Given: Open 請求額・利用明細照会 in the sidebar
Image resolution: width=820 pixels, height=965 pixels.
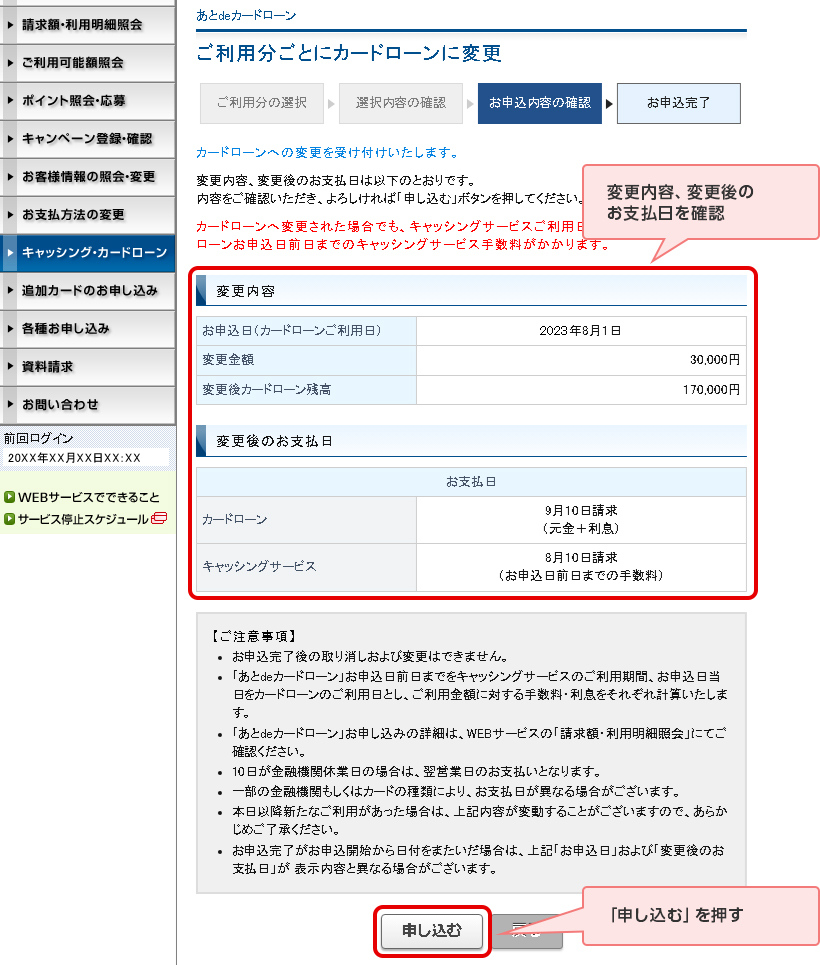Looking at the screenshot, I should pos(82,24).
